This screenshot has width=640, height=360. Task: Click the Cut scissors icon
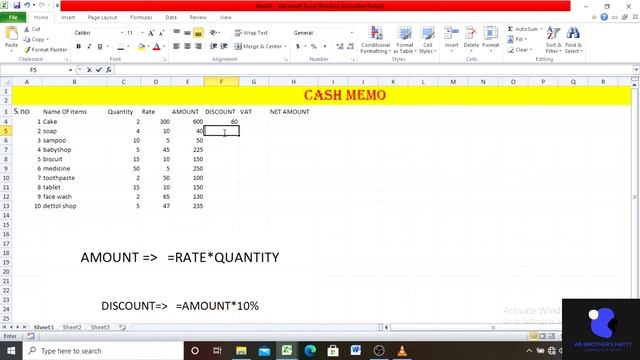(27, 29)
